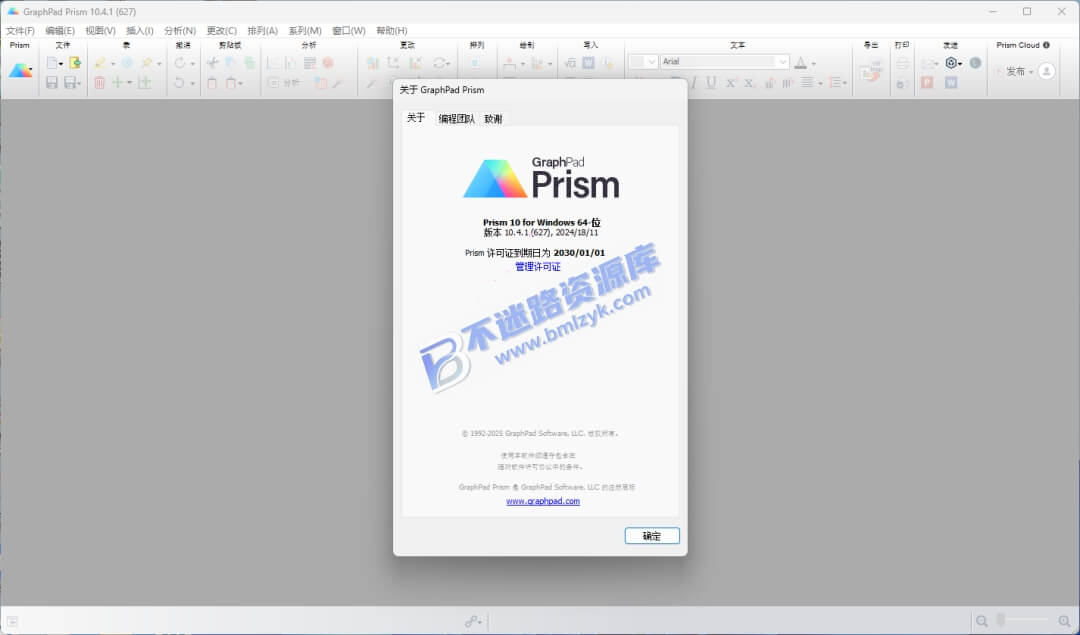The width and height of the screenshot is (1080, 635).
Task: Expand the line spacing dropdown arrow
Action: tap(844, 84)
